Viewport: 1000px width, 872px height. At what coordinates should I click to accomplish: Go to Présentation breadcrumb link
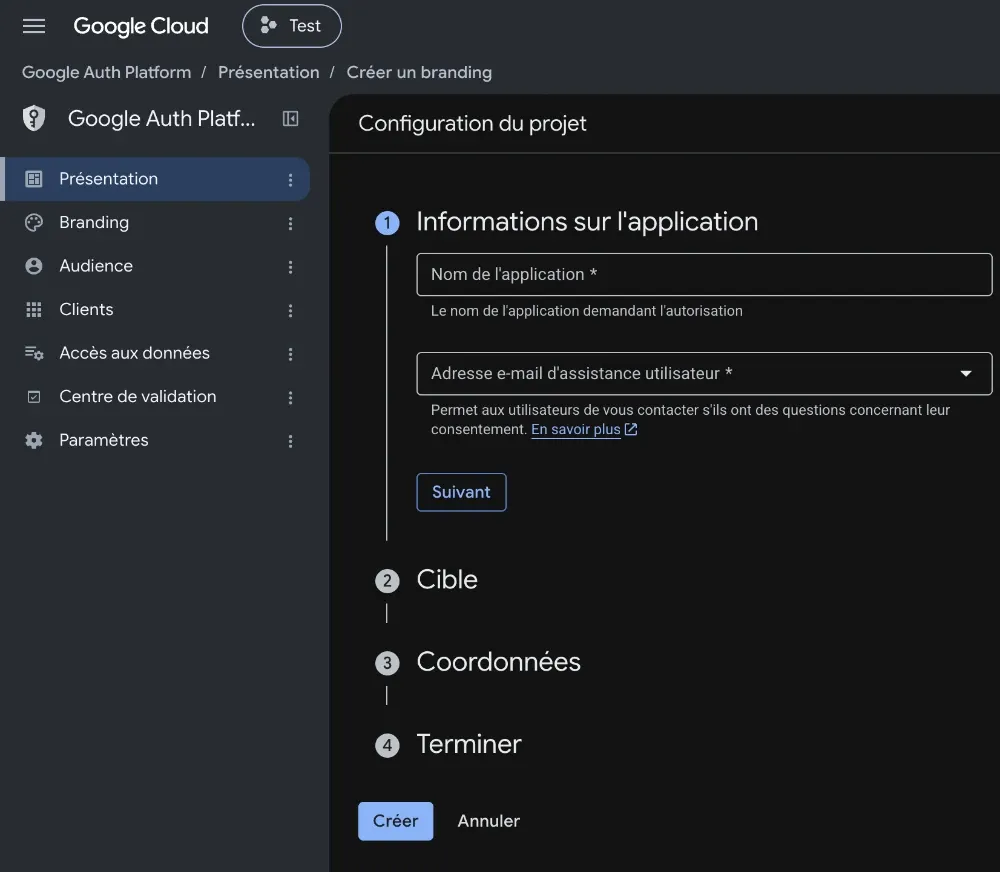[x=268, y=72]
